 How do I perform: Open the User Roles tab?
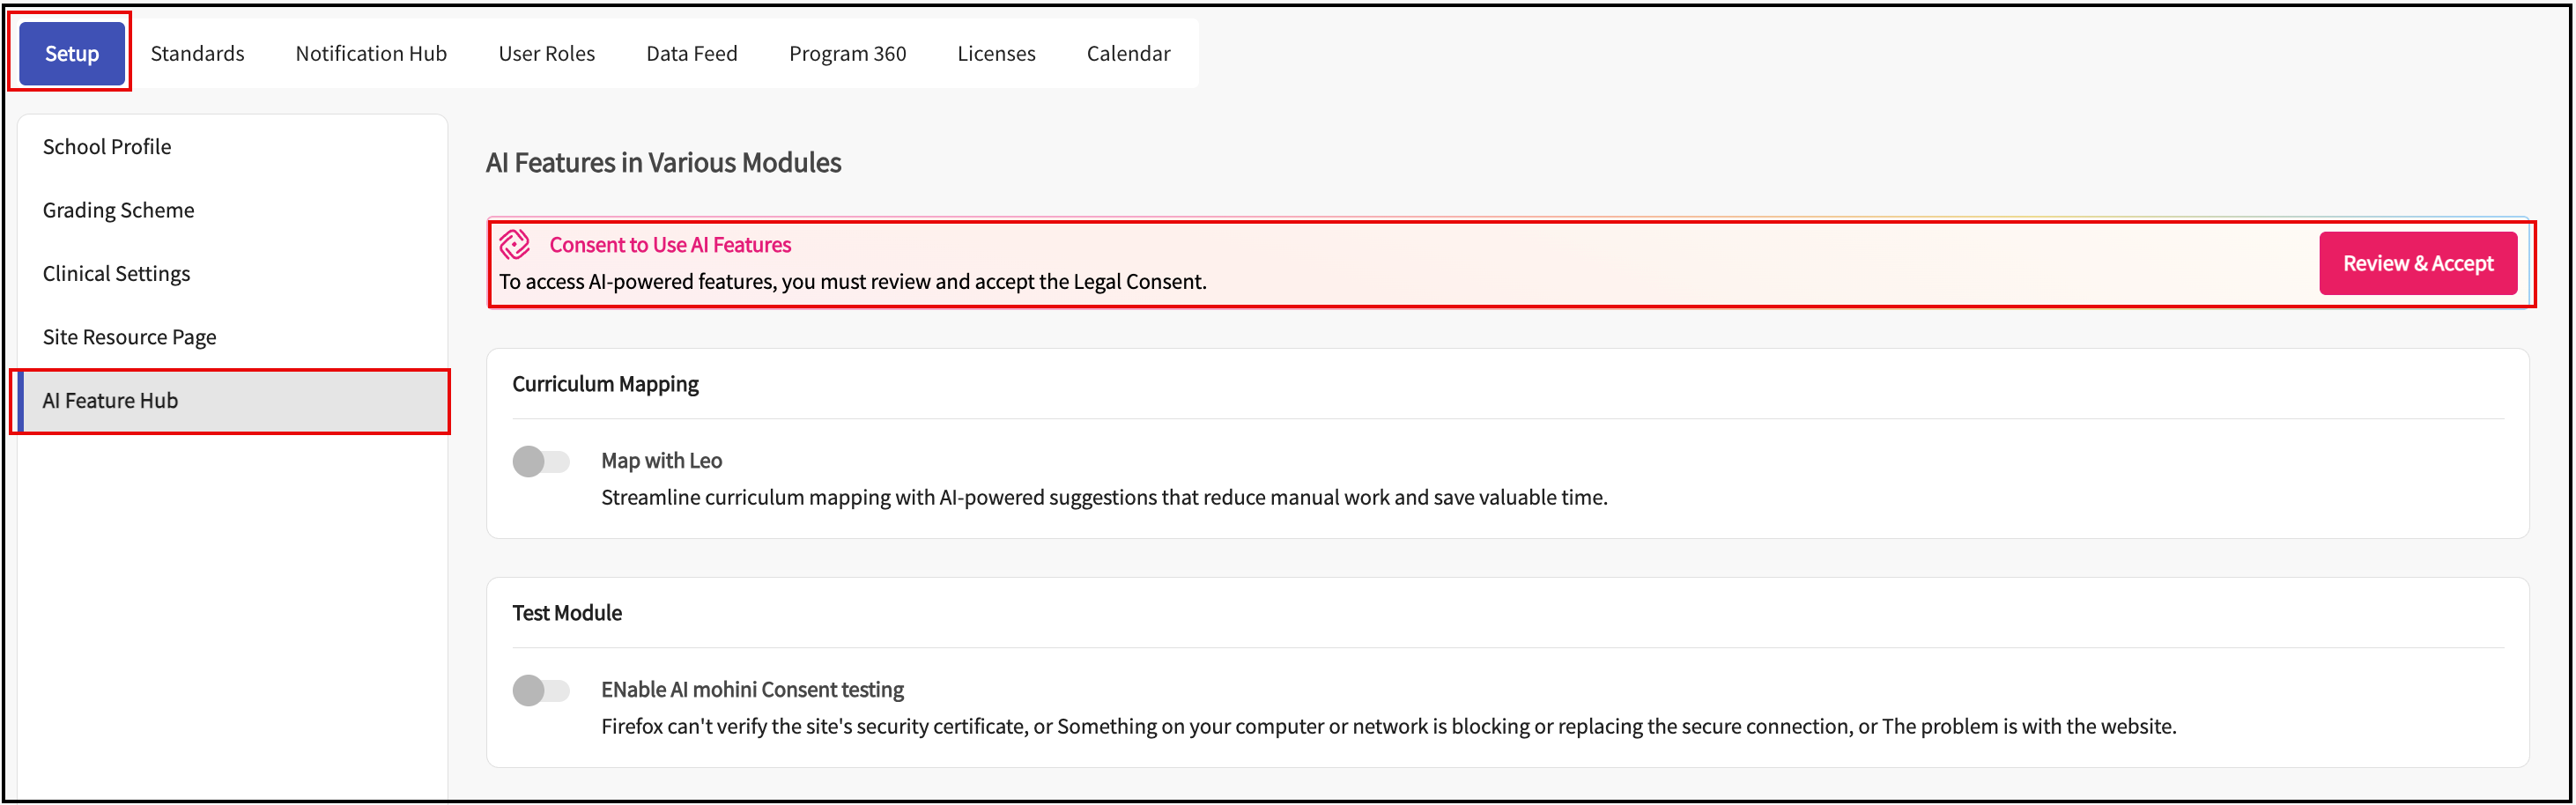tap(546, 54)
